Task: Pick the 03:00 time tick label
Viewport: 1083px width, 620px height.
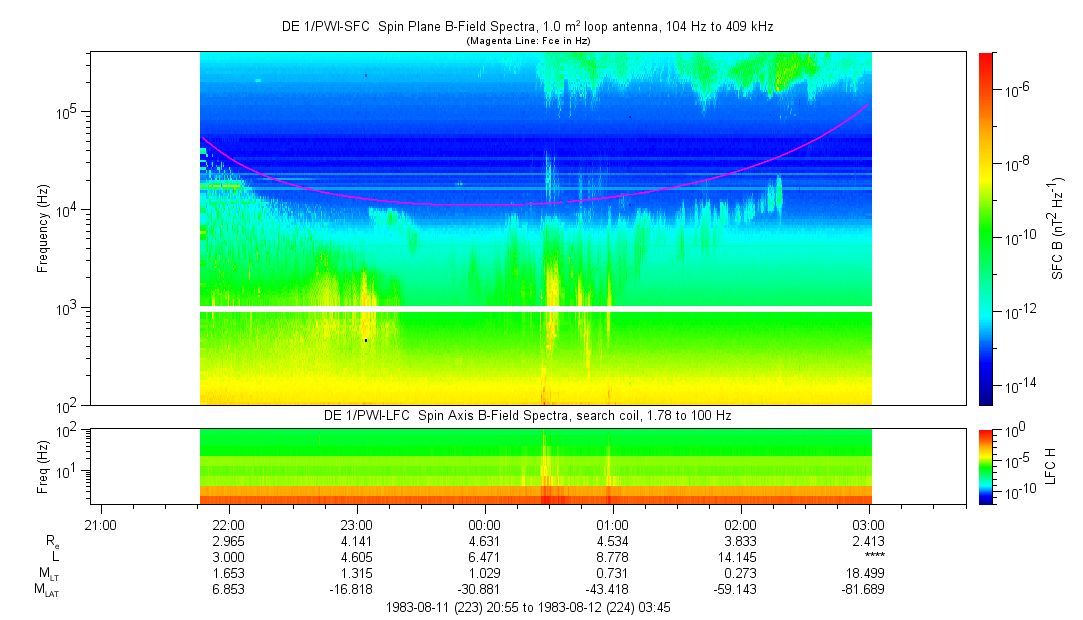Action: [x=869, y=524]
